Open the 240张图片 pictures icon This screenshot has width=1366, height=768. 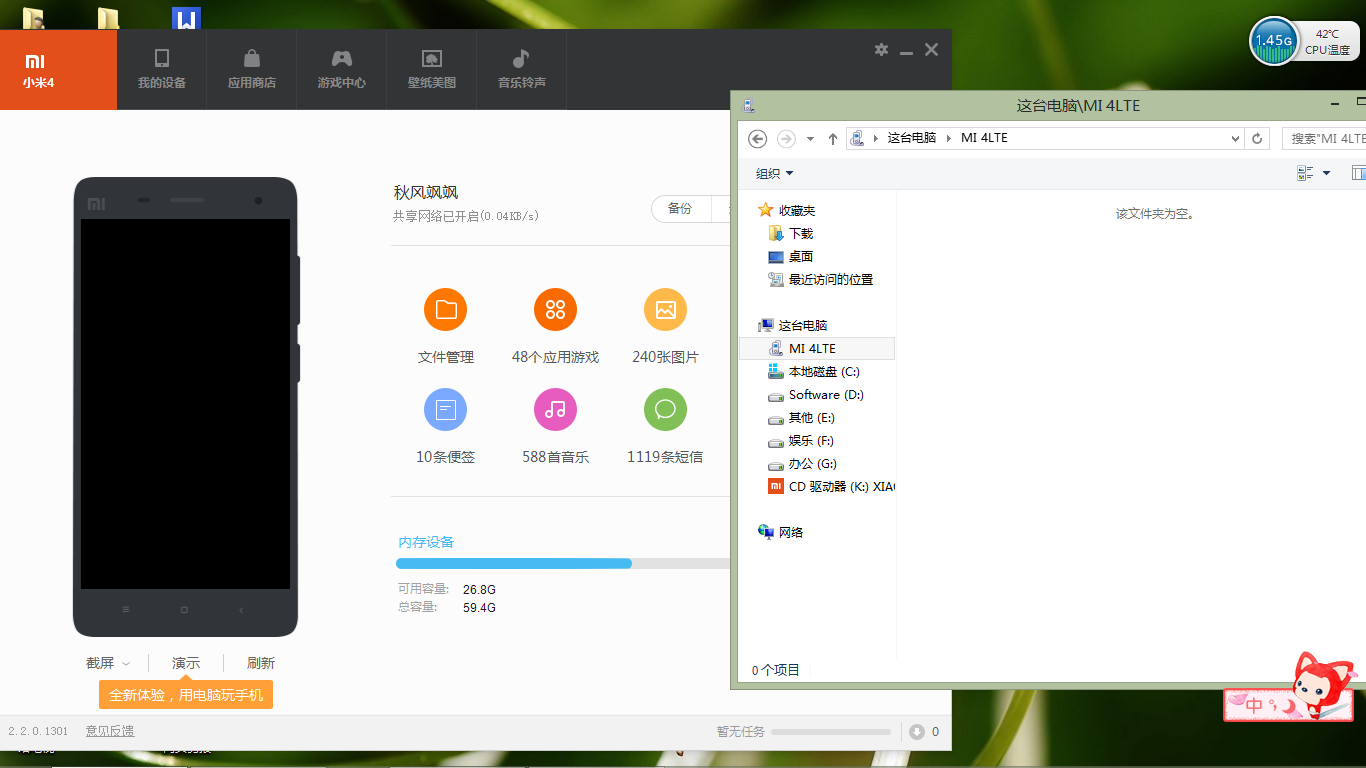665,309
